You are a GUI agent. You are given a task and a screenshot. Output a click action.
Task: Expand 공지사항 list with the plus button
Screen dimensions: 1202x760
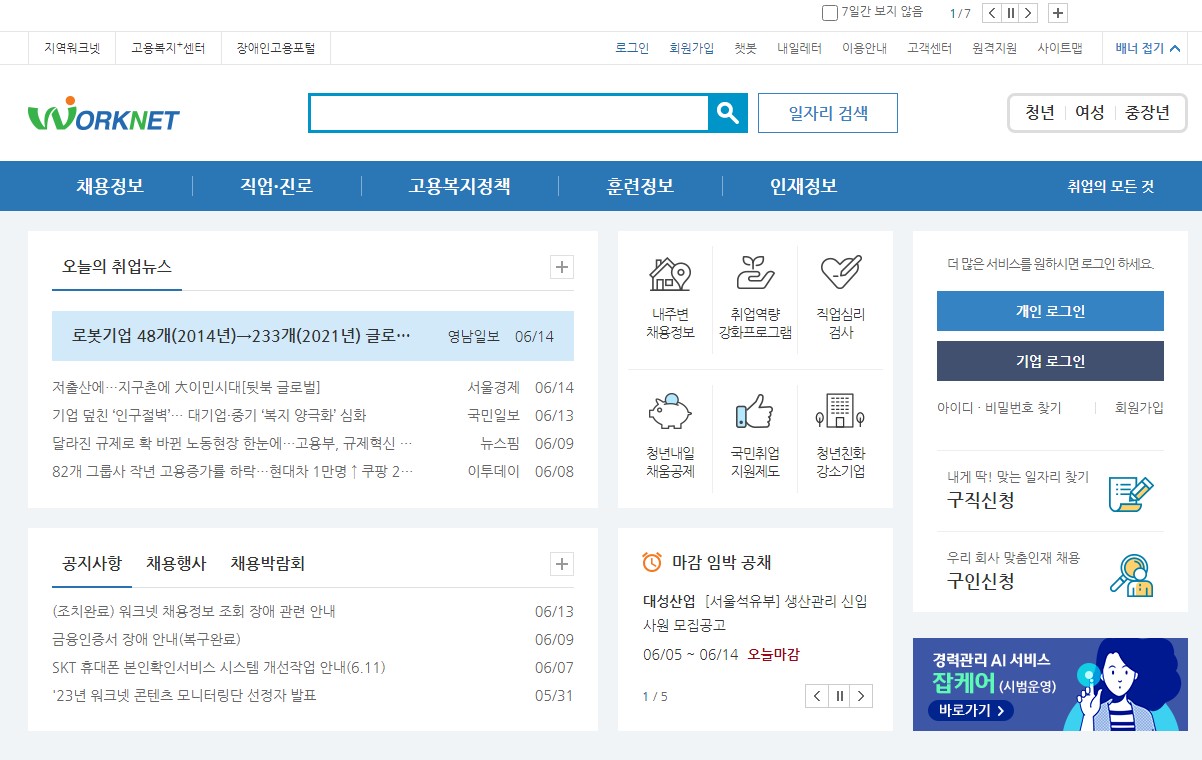tap(562, 564)
